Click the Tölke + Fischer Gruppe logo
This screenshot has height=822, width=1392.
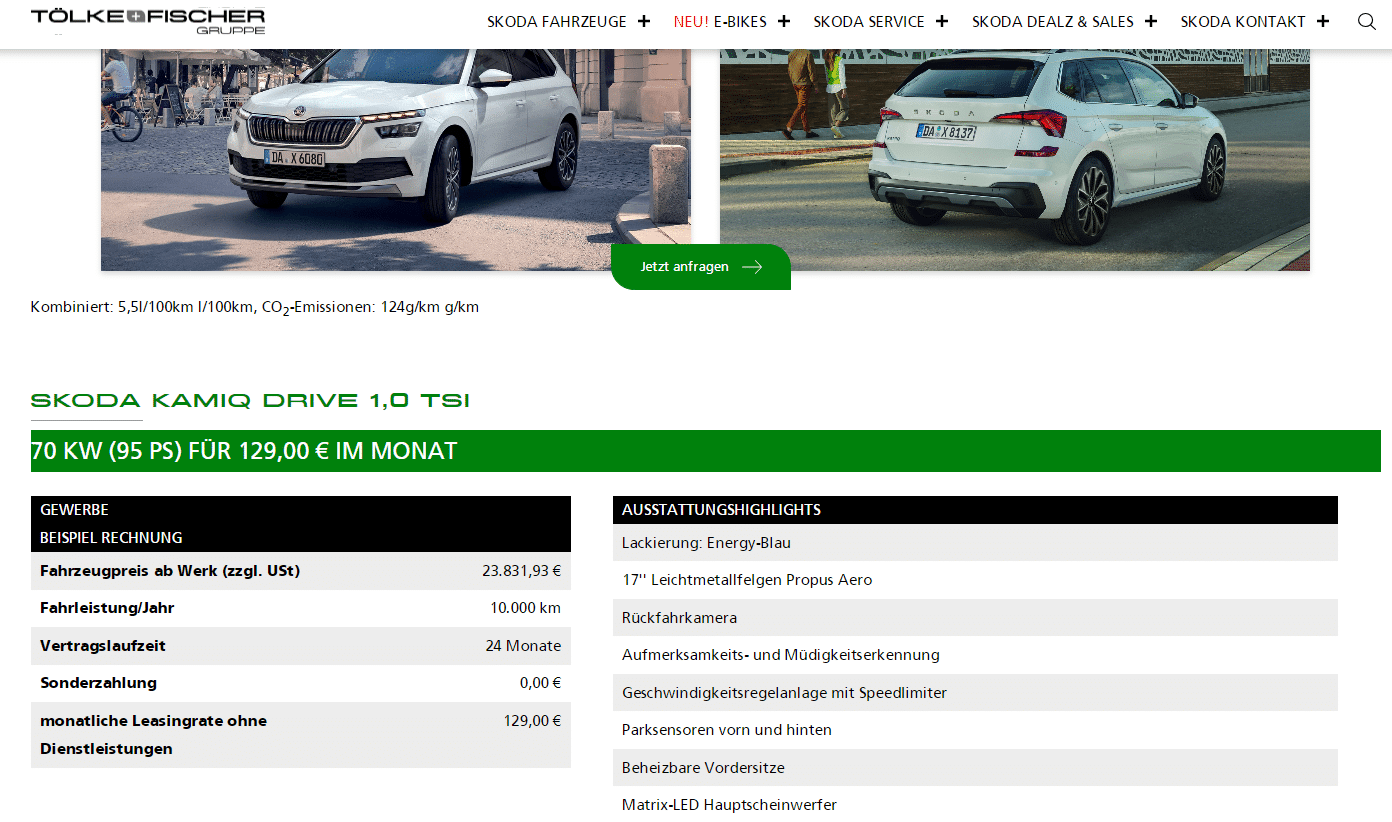coord(148,21)
